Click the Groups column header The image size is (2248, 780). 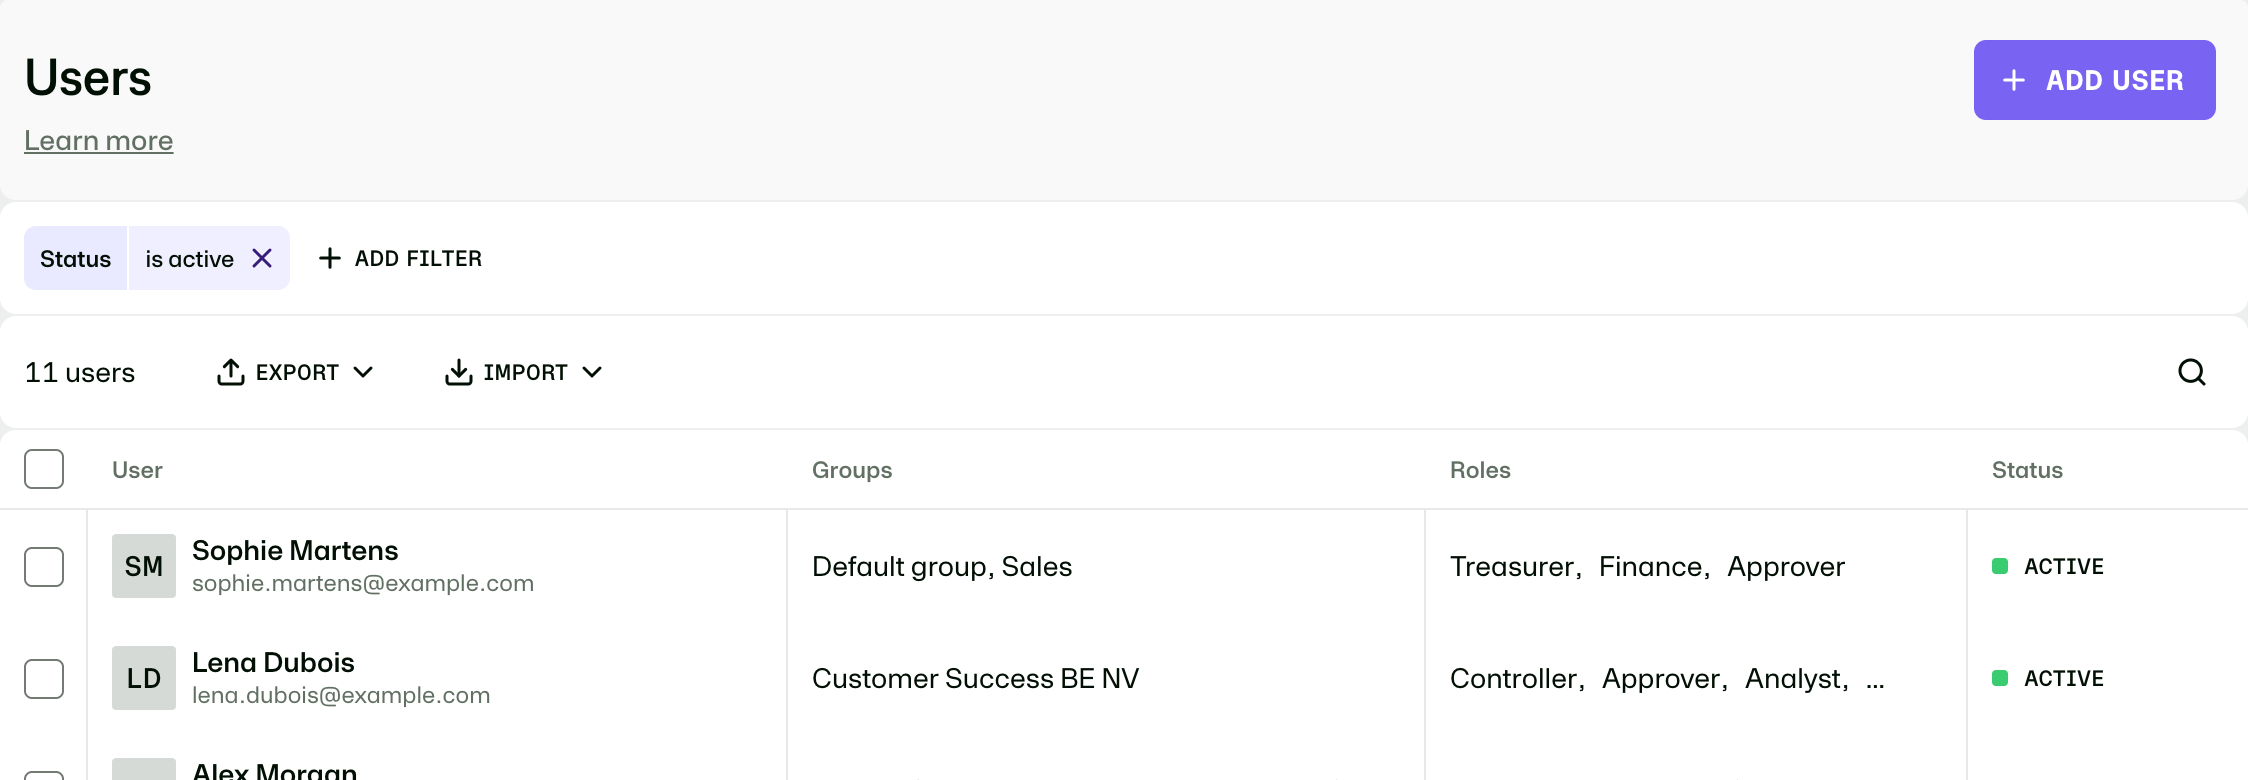pos(852,470)
